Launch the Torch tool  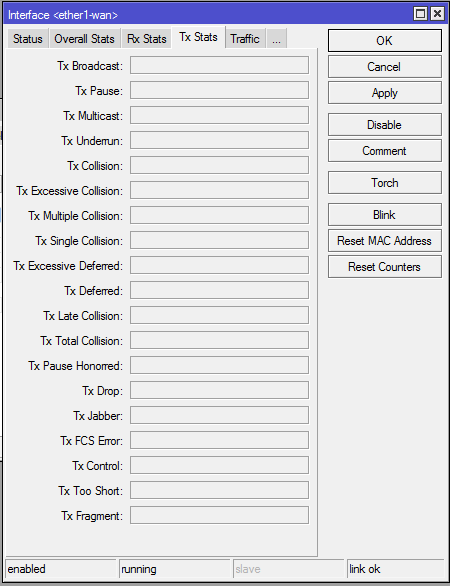(385, 183)
